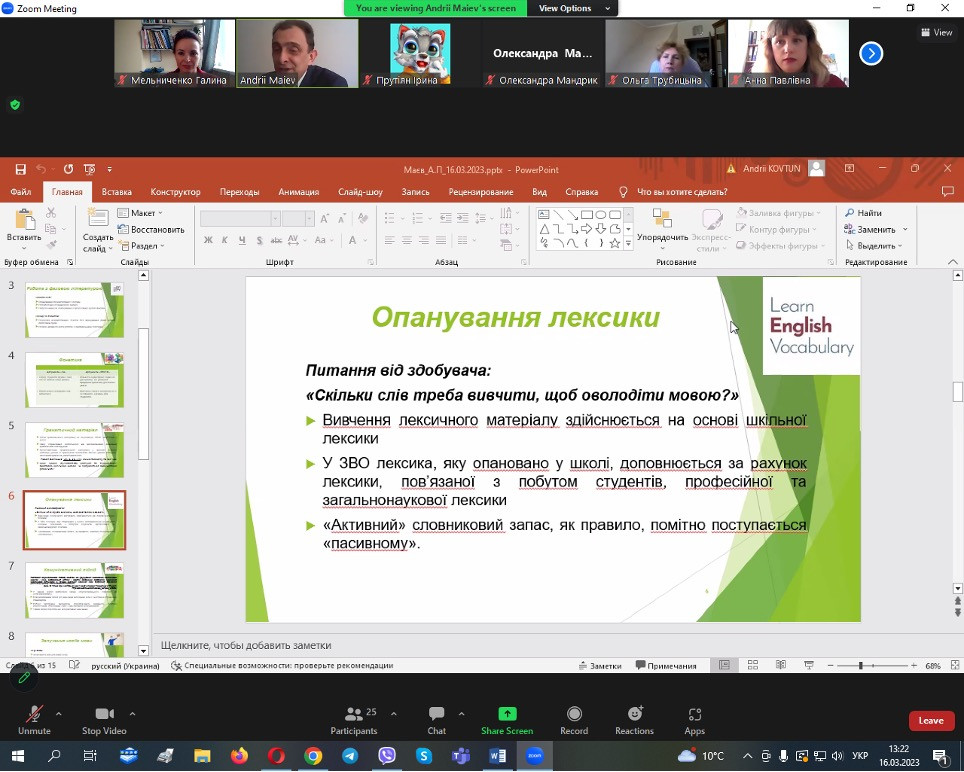
Task: Open the Анимация ribbon tab
Action: [x=298, y=192]
